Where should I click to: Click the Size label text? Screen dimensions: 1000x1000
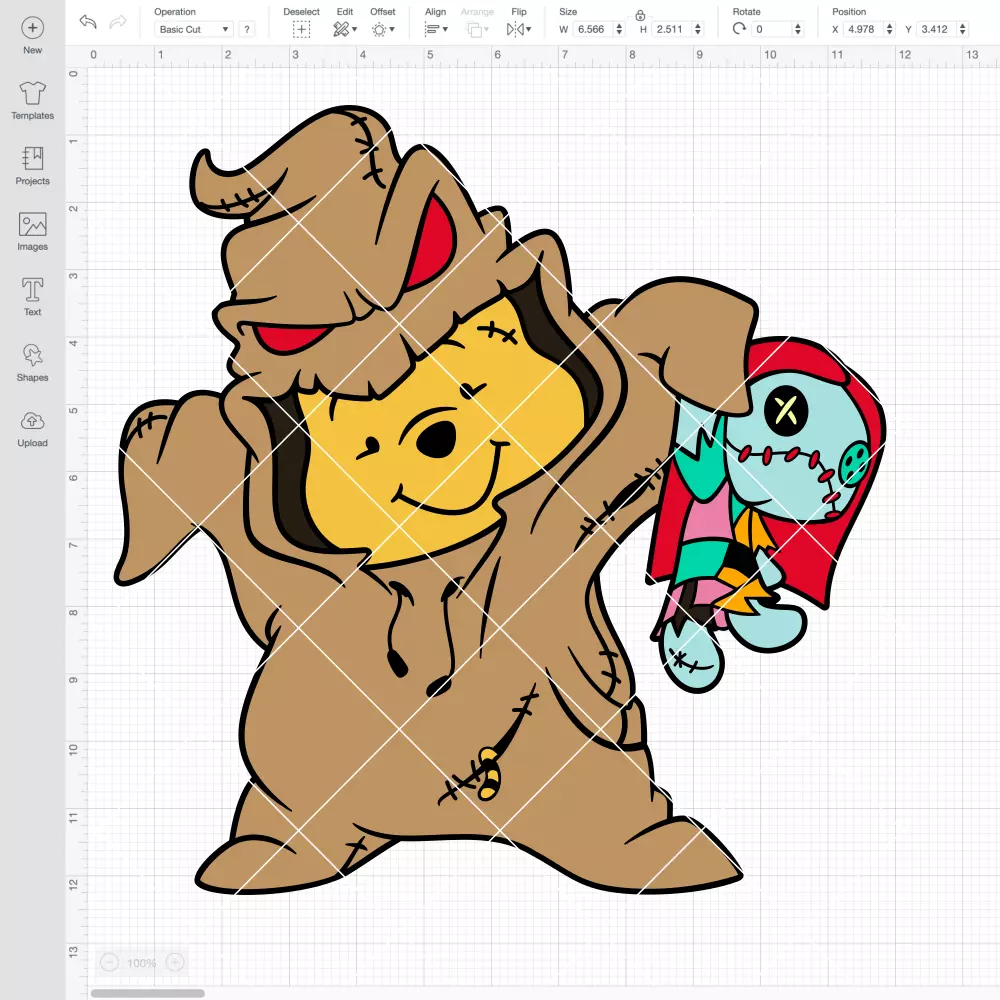[568, 11]
